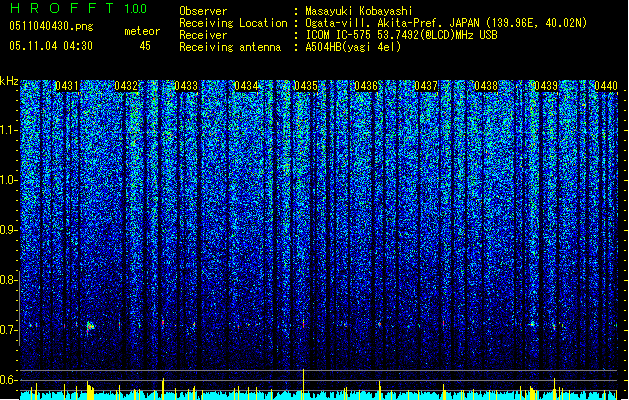
Task: Click the 0.8 frequency axis label
Action: click(8, 280)
